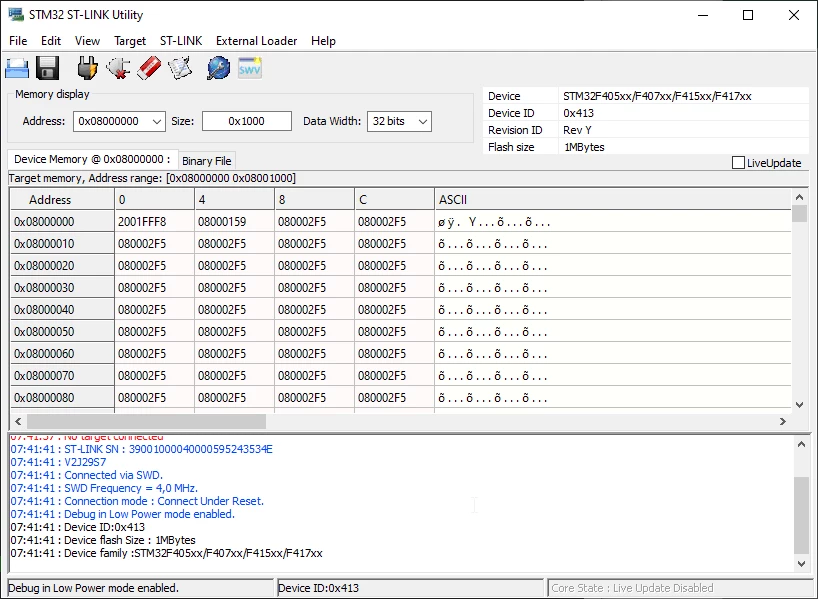Connect to the target plug icon
This screenshot has width=818, height=599.
click(87, 68)
